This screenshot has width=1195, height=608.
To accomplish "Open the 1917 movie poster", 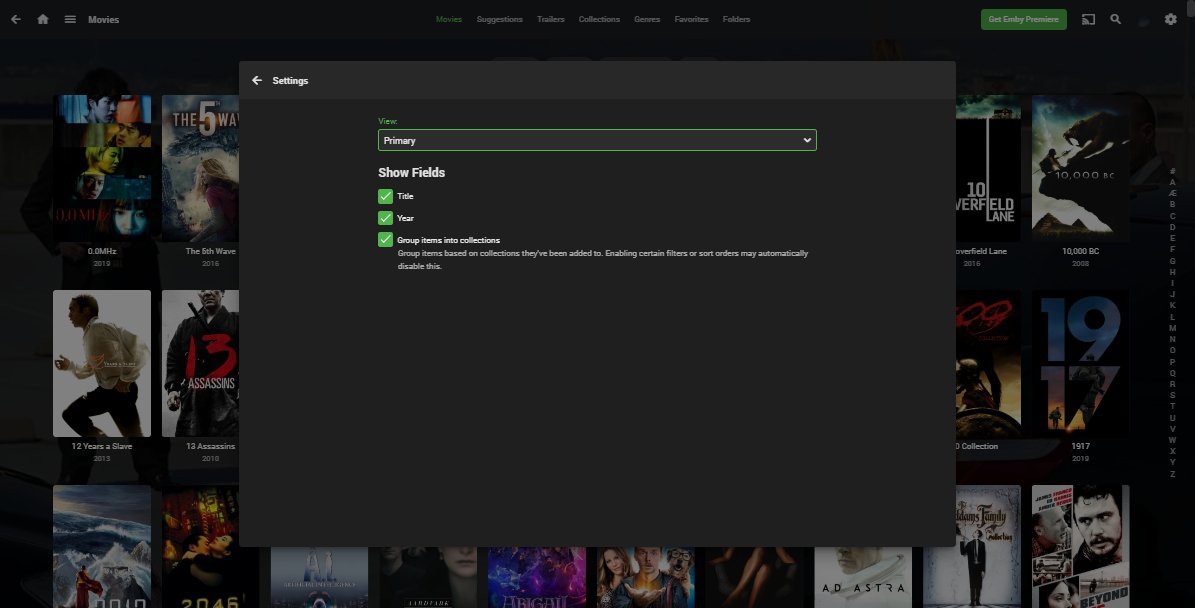I will tap(1080, 363).
